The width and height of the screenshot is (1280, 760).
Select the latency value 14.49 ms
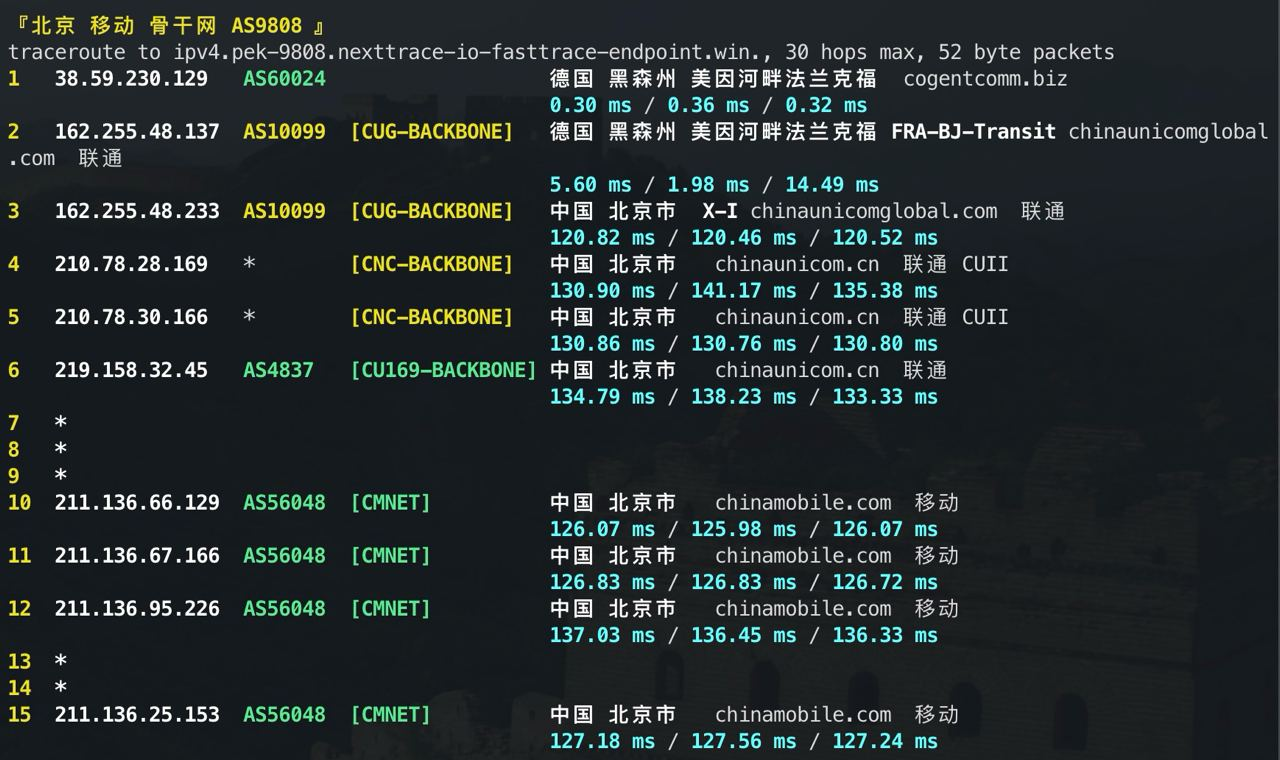tap(832, 185)
